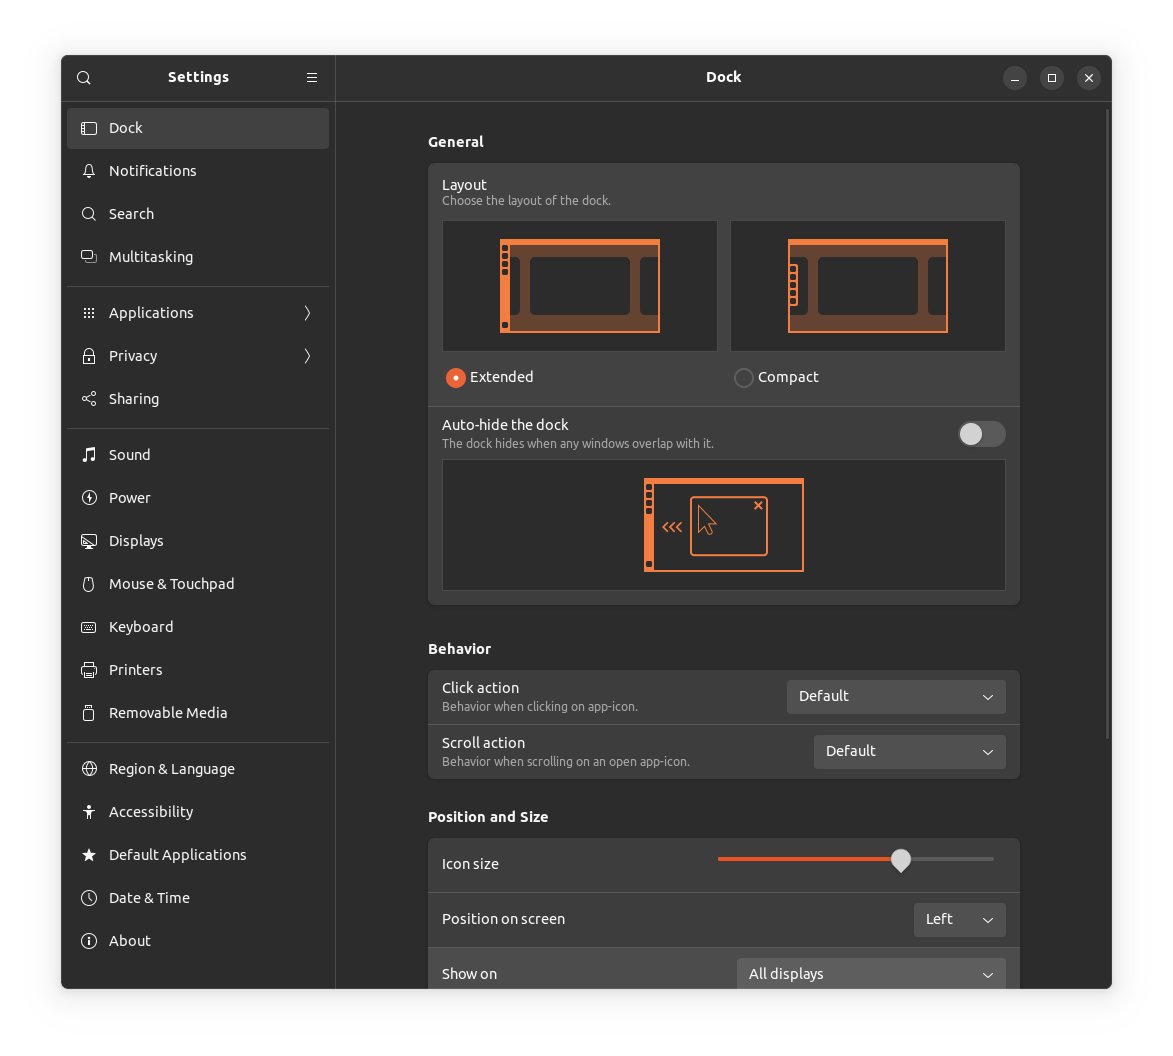Viewport: 1173px width, 1056px height.
Task: Select the Power settings icon
Action: tap(89, 497)
